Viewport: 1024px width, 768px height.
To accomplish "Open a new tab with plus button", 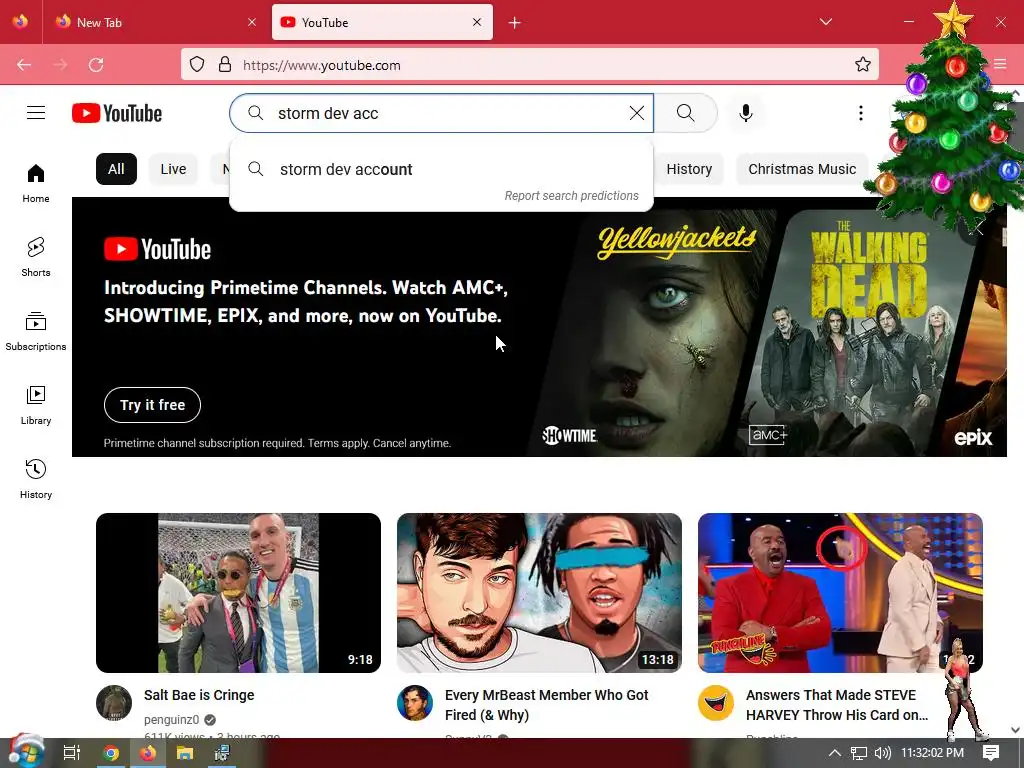I will [x=515, y=23].
